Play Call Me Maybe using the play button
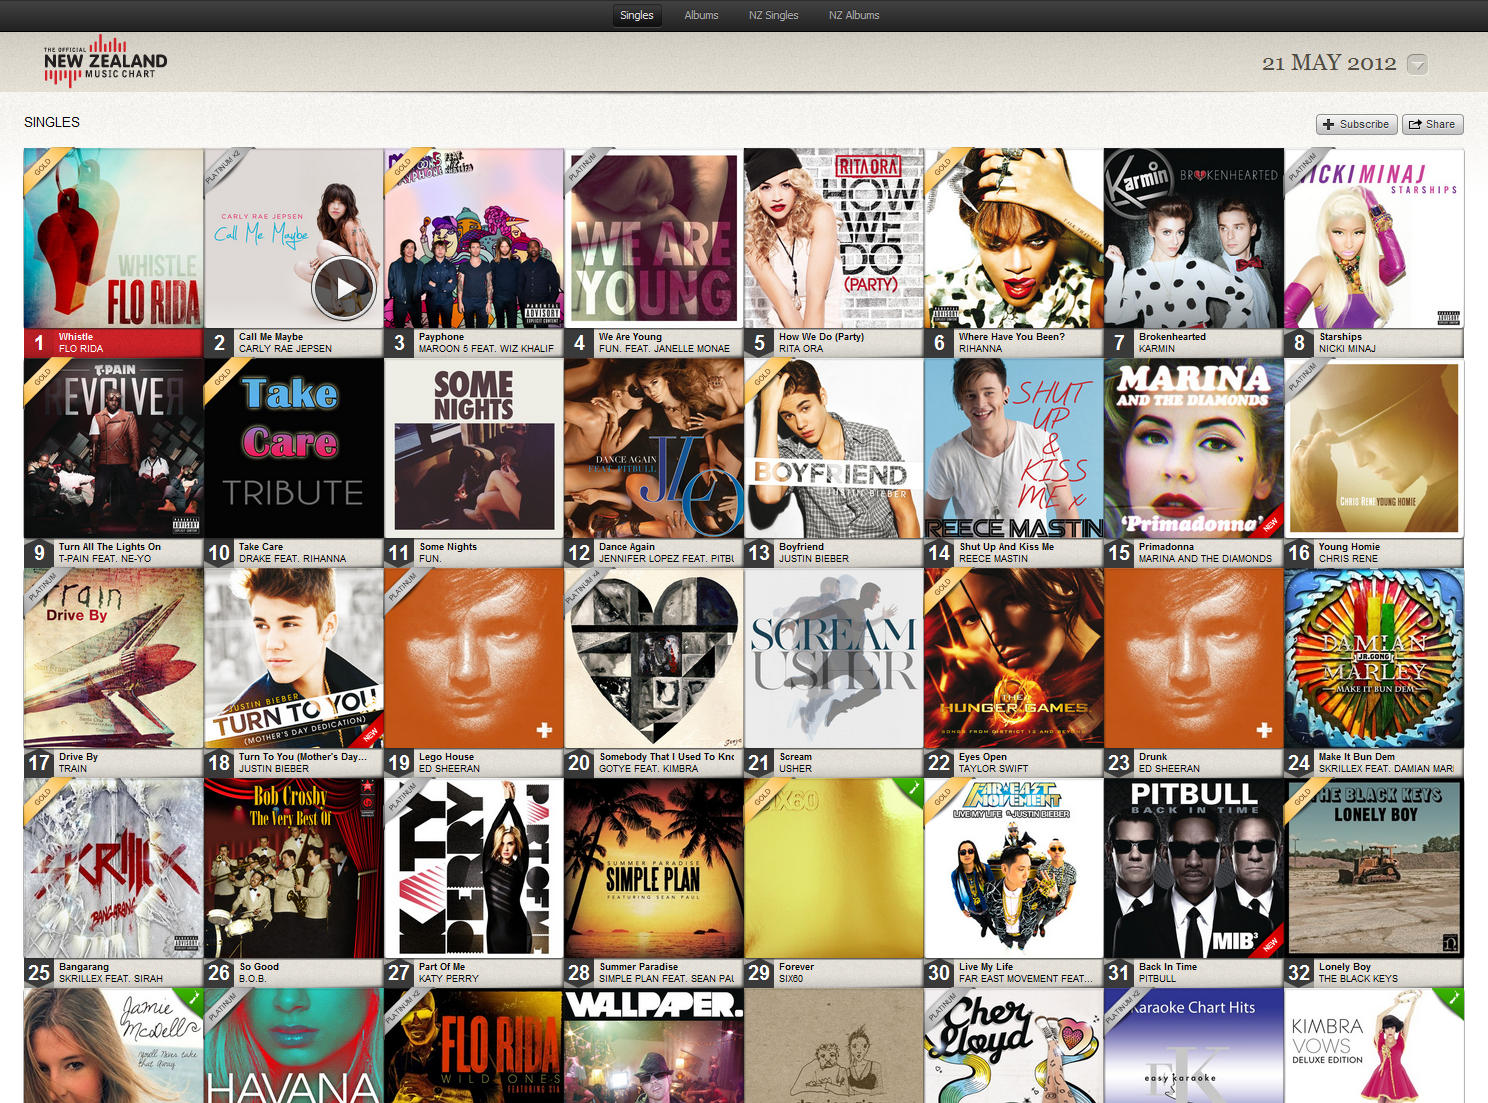 345,288
